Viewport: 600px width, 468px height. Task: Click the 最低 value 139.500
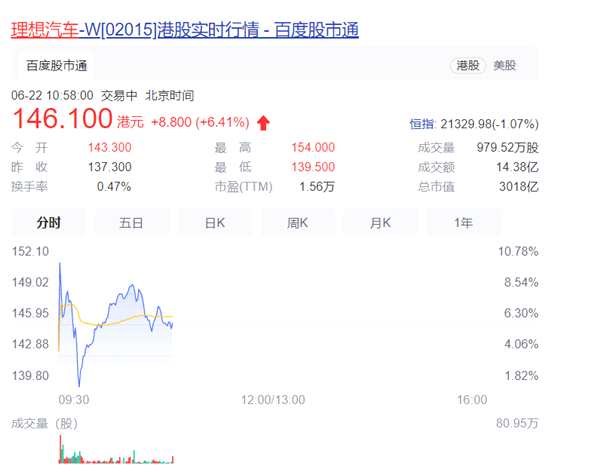tap(313, 167)
